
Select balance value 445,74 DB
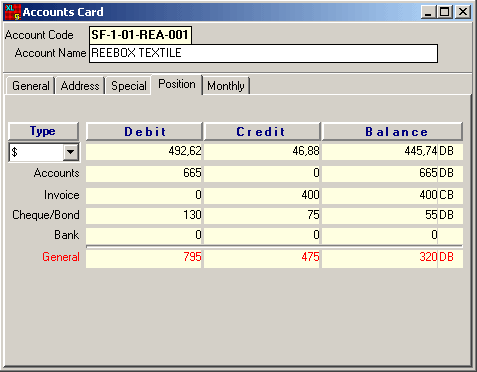coord(392,152)
